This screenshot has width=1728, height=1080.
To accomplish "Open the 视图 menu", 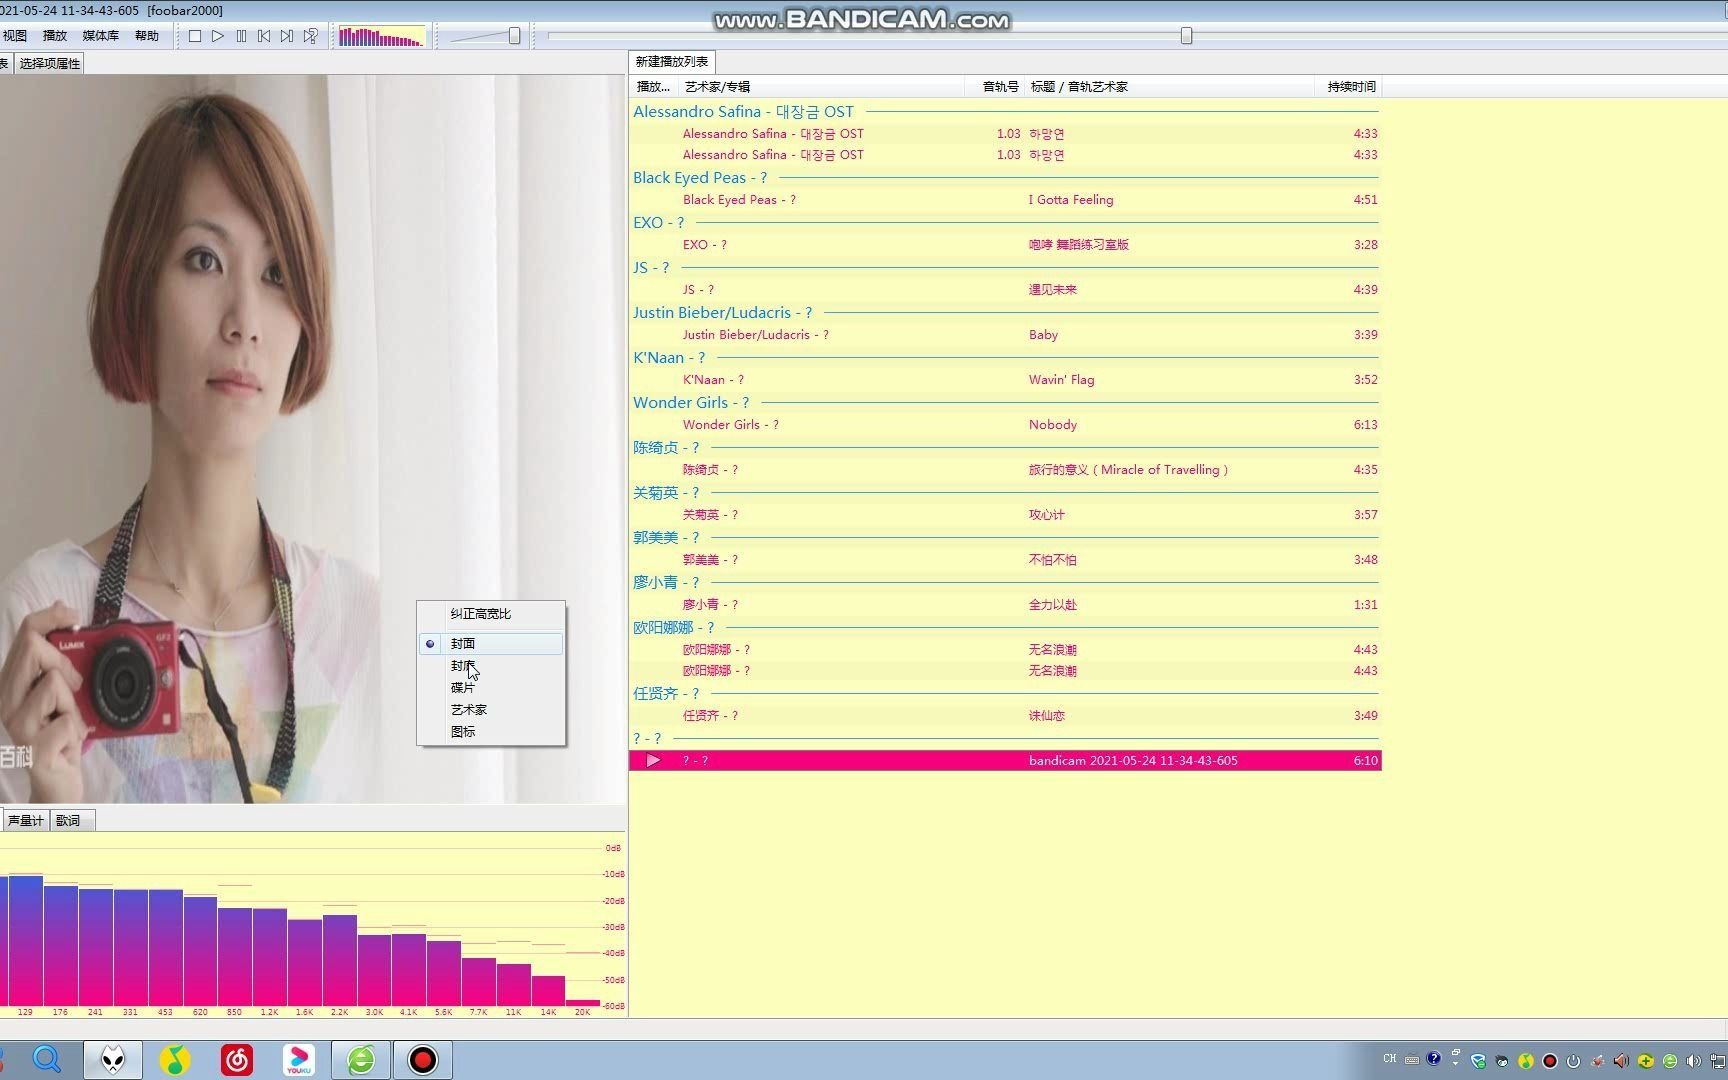I will tap(14, 36).
